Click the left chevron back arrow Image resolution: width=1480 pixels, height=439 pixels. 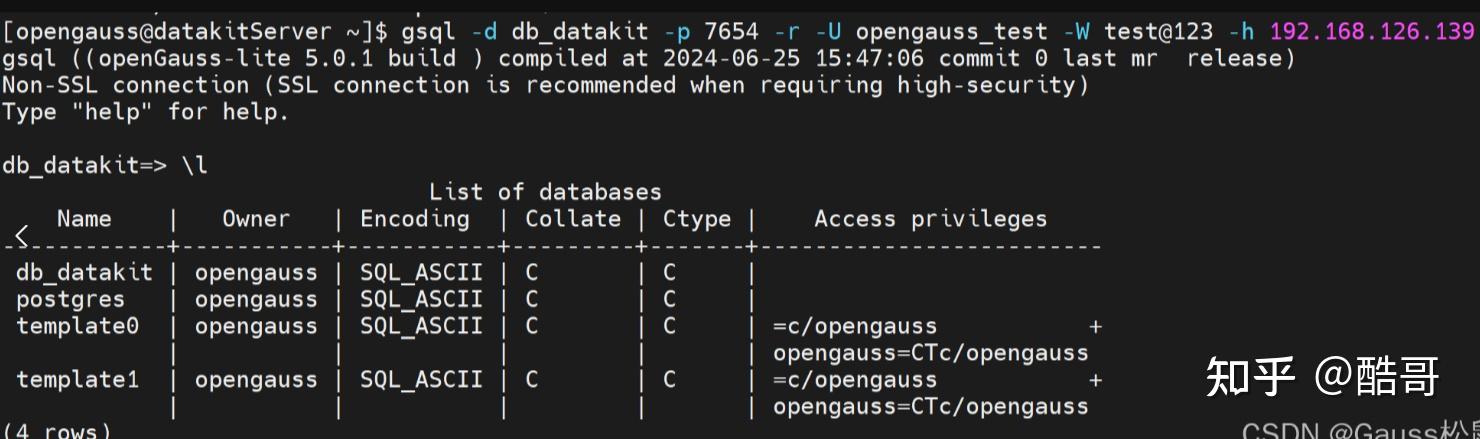click(x=22, y=237)
